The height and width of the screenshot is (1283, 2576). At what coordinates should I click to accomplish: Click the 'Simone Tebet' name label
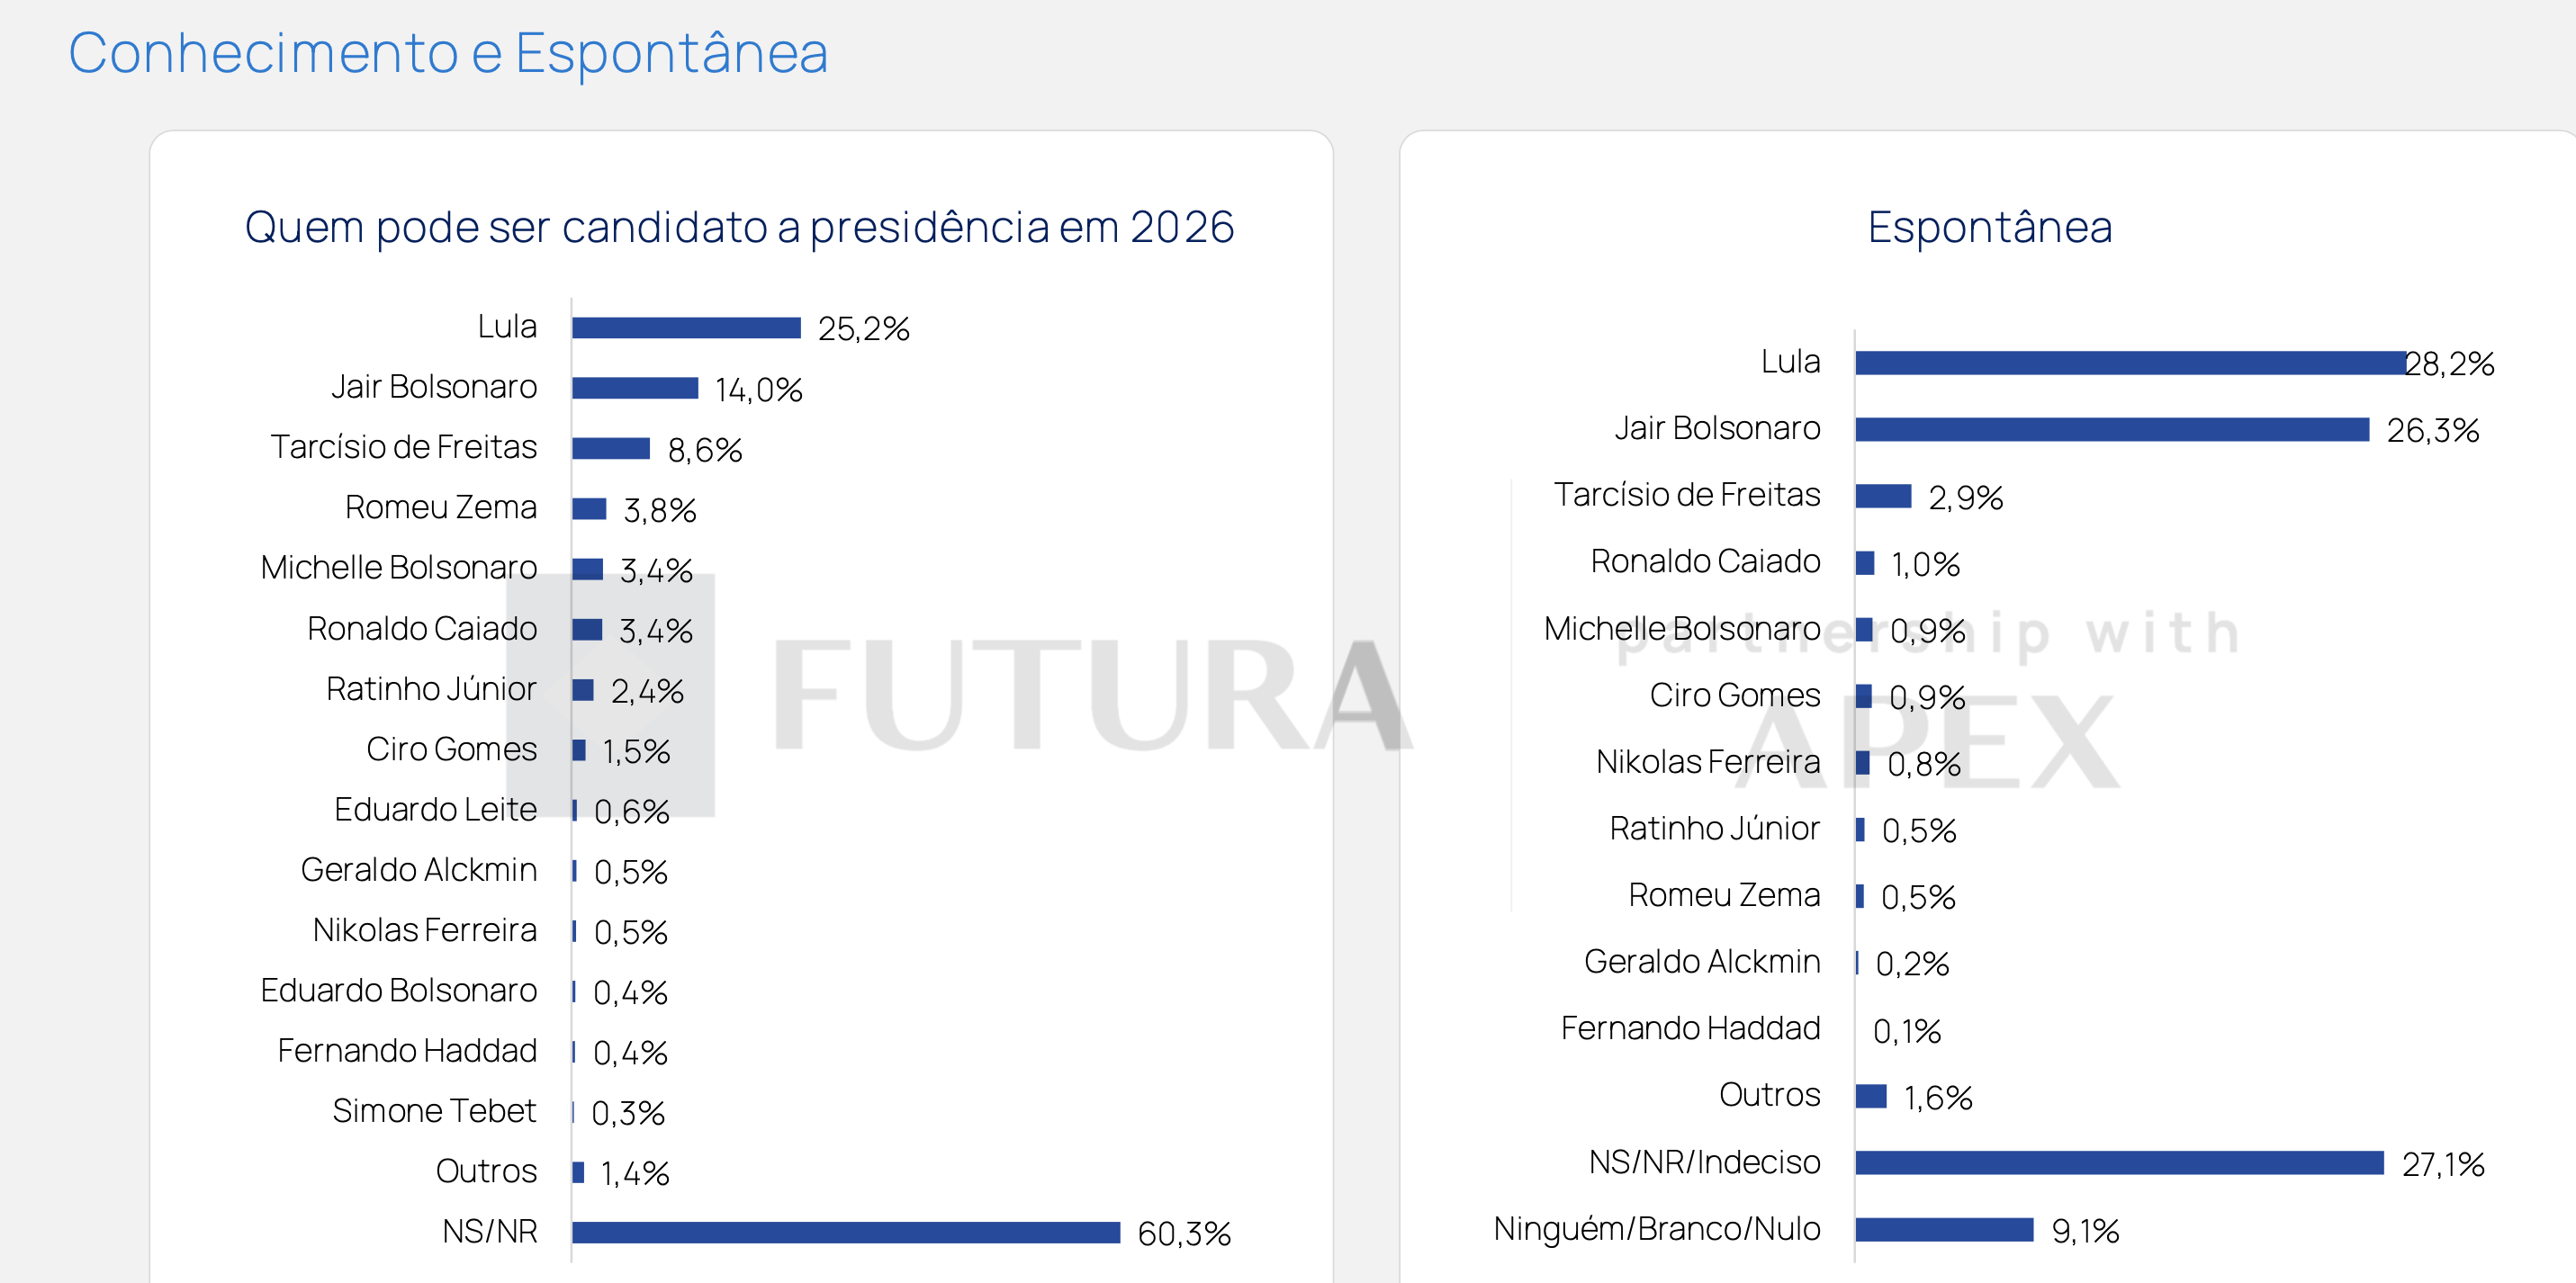coord(434,1111)
